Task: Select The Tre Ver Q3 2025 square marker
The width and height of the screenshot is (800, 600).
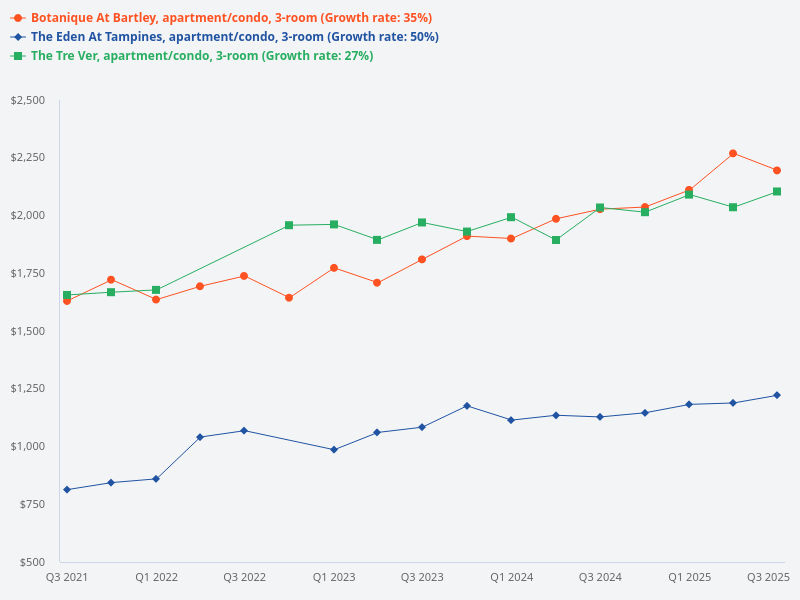Action: tap(777, 191)
